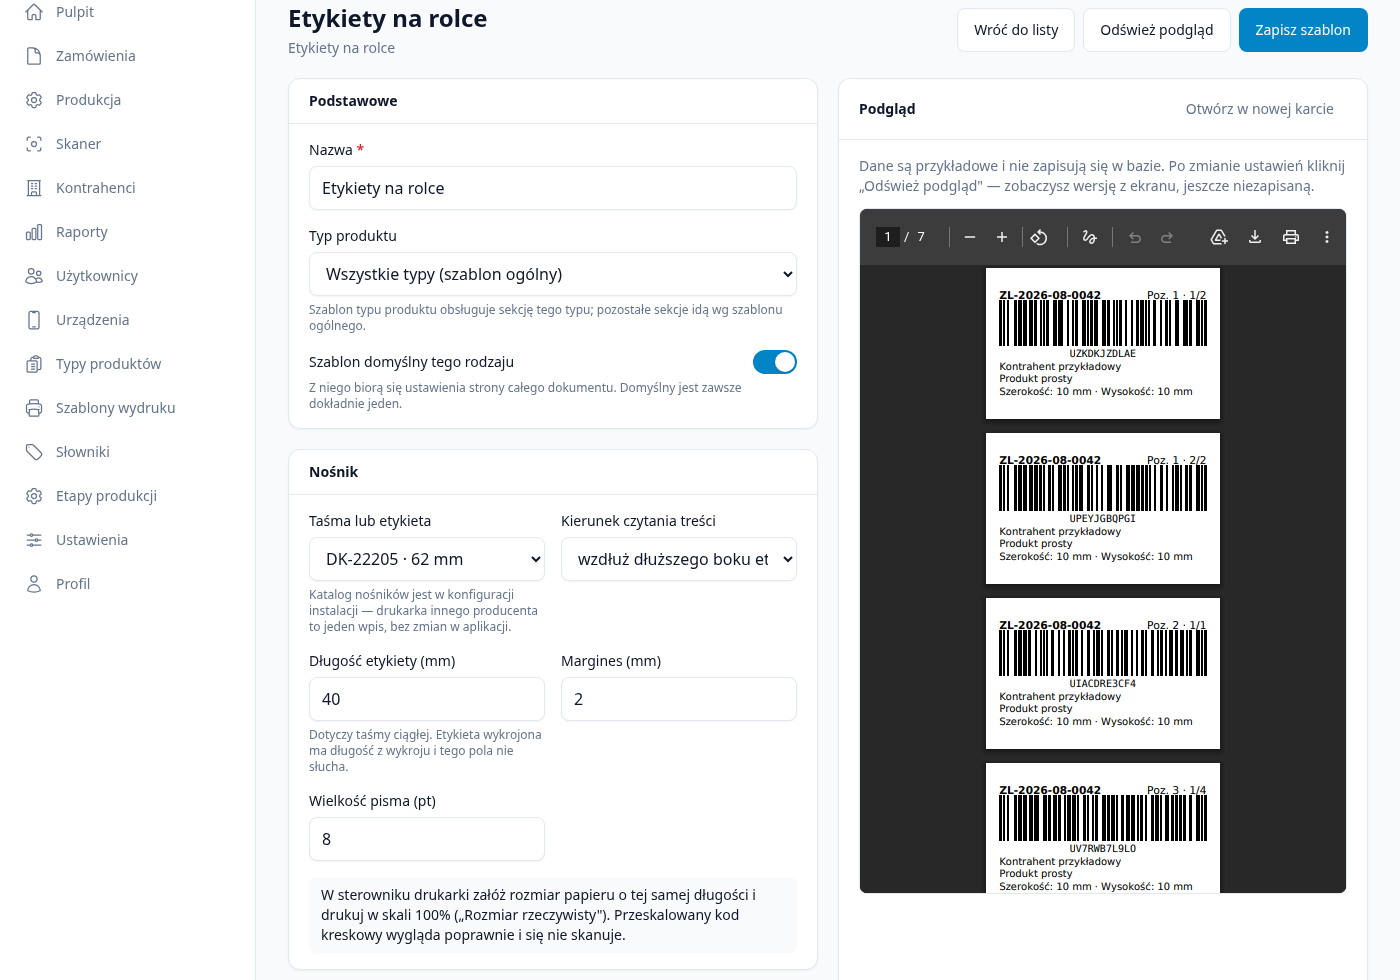Click the PDF page number box
The width and height of the screenshot is (1400, 980).
887,237
